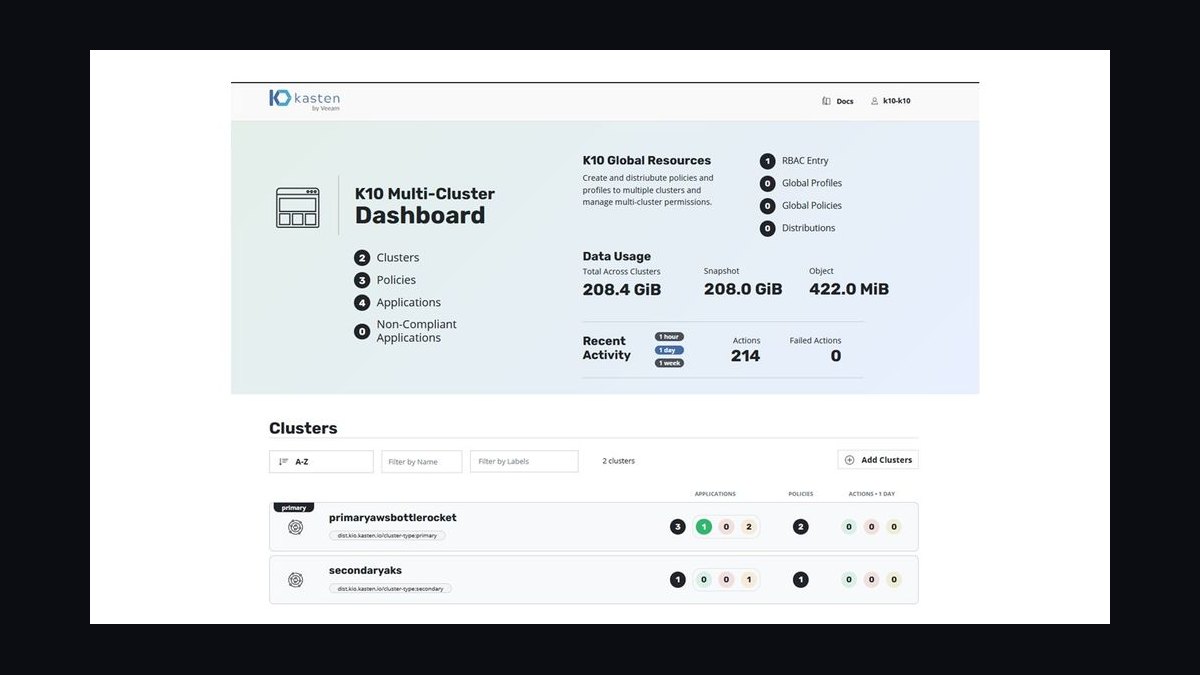Click secondaryaks yellow actions badge
This screenshot has height=675, width=1200.
point(894,580)
